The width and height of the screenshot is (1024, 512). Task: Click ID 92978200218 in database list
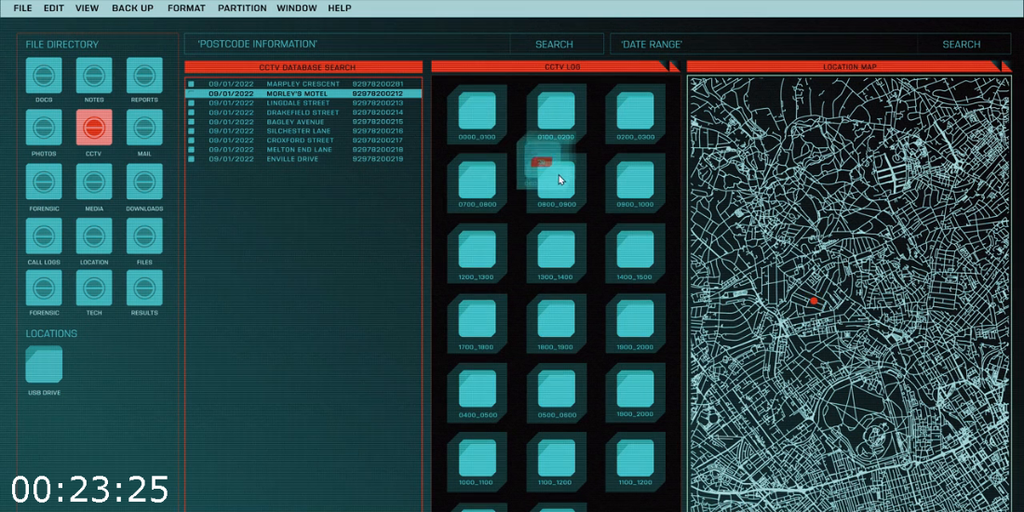click(377, 150)
